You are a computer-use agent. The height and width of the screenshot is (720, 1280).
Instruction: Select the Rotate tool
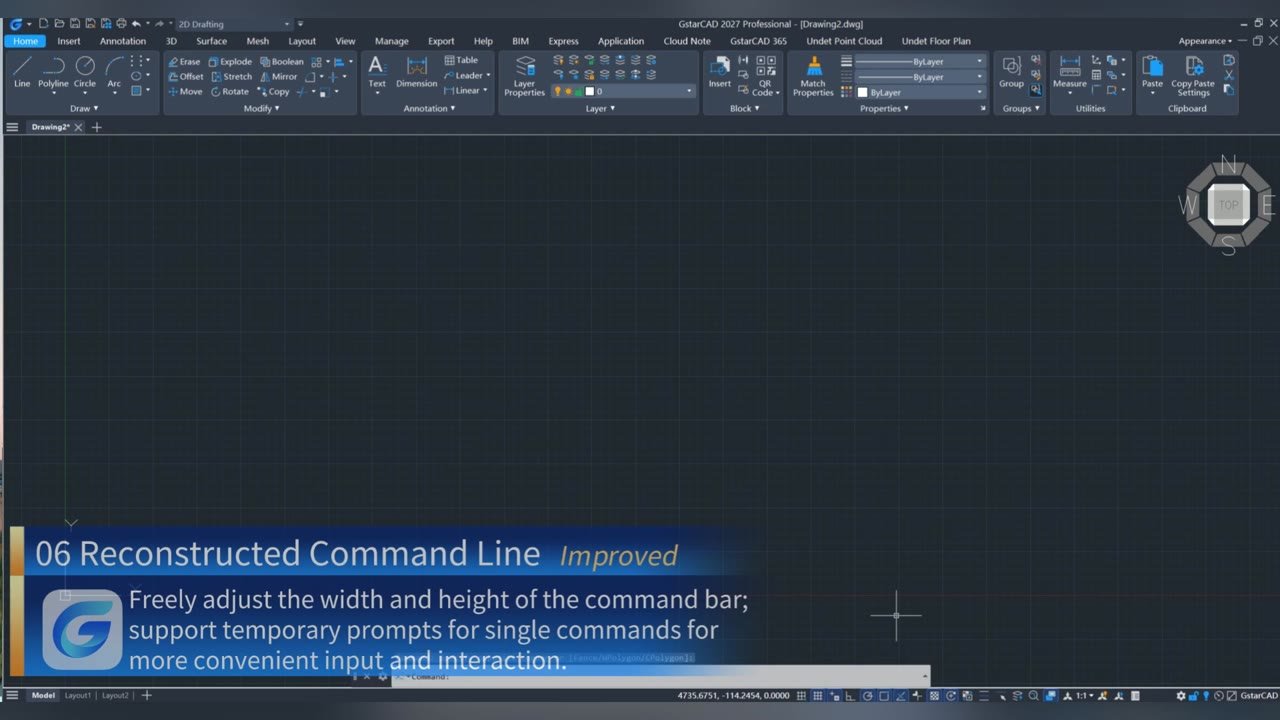(230, 91)
